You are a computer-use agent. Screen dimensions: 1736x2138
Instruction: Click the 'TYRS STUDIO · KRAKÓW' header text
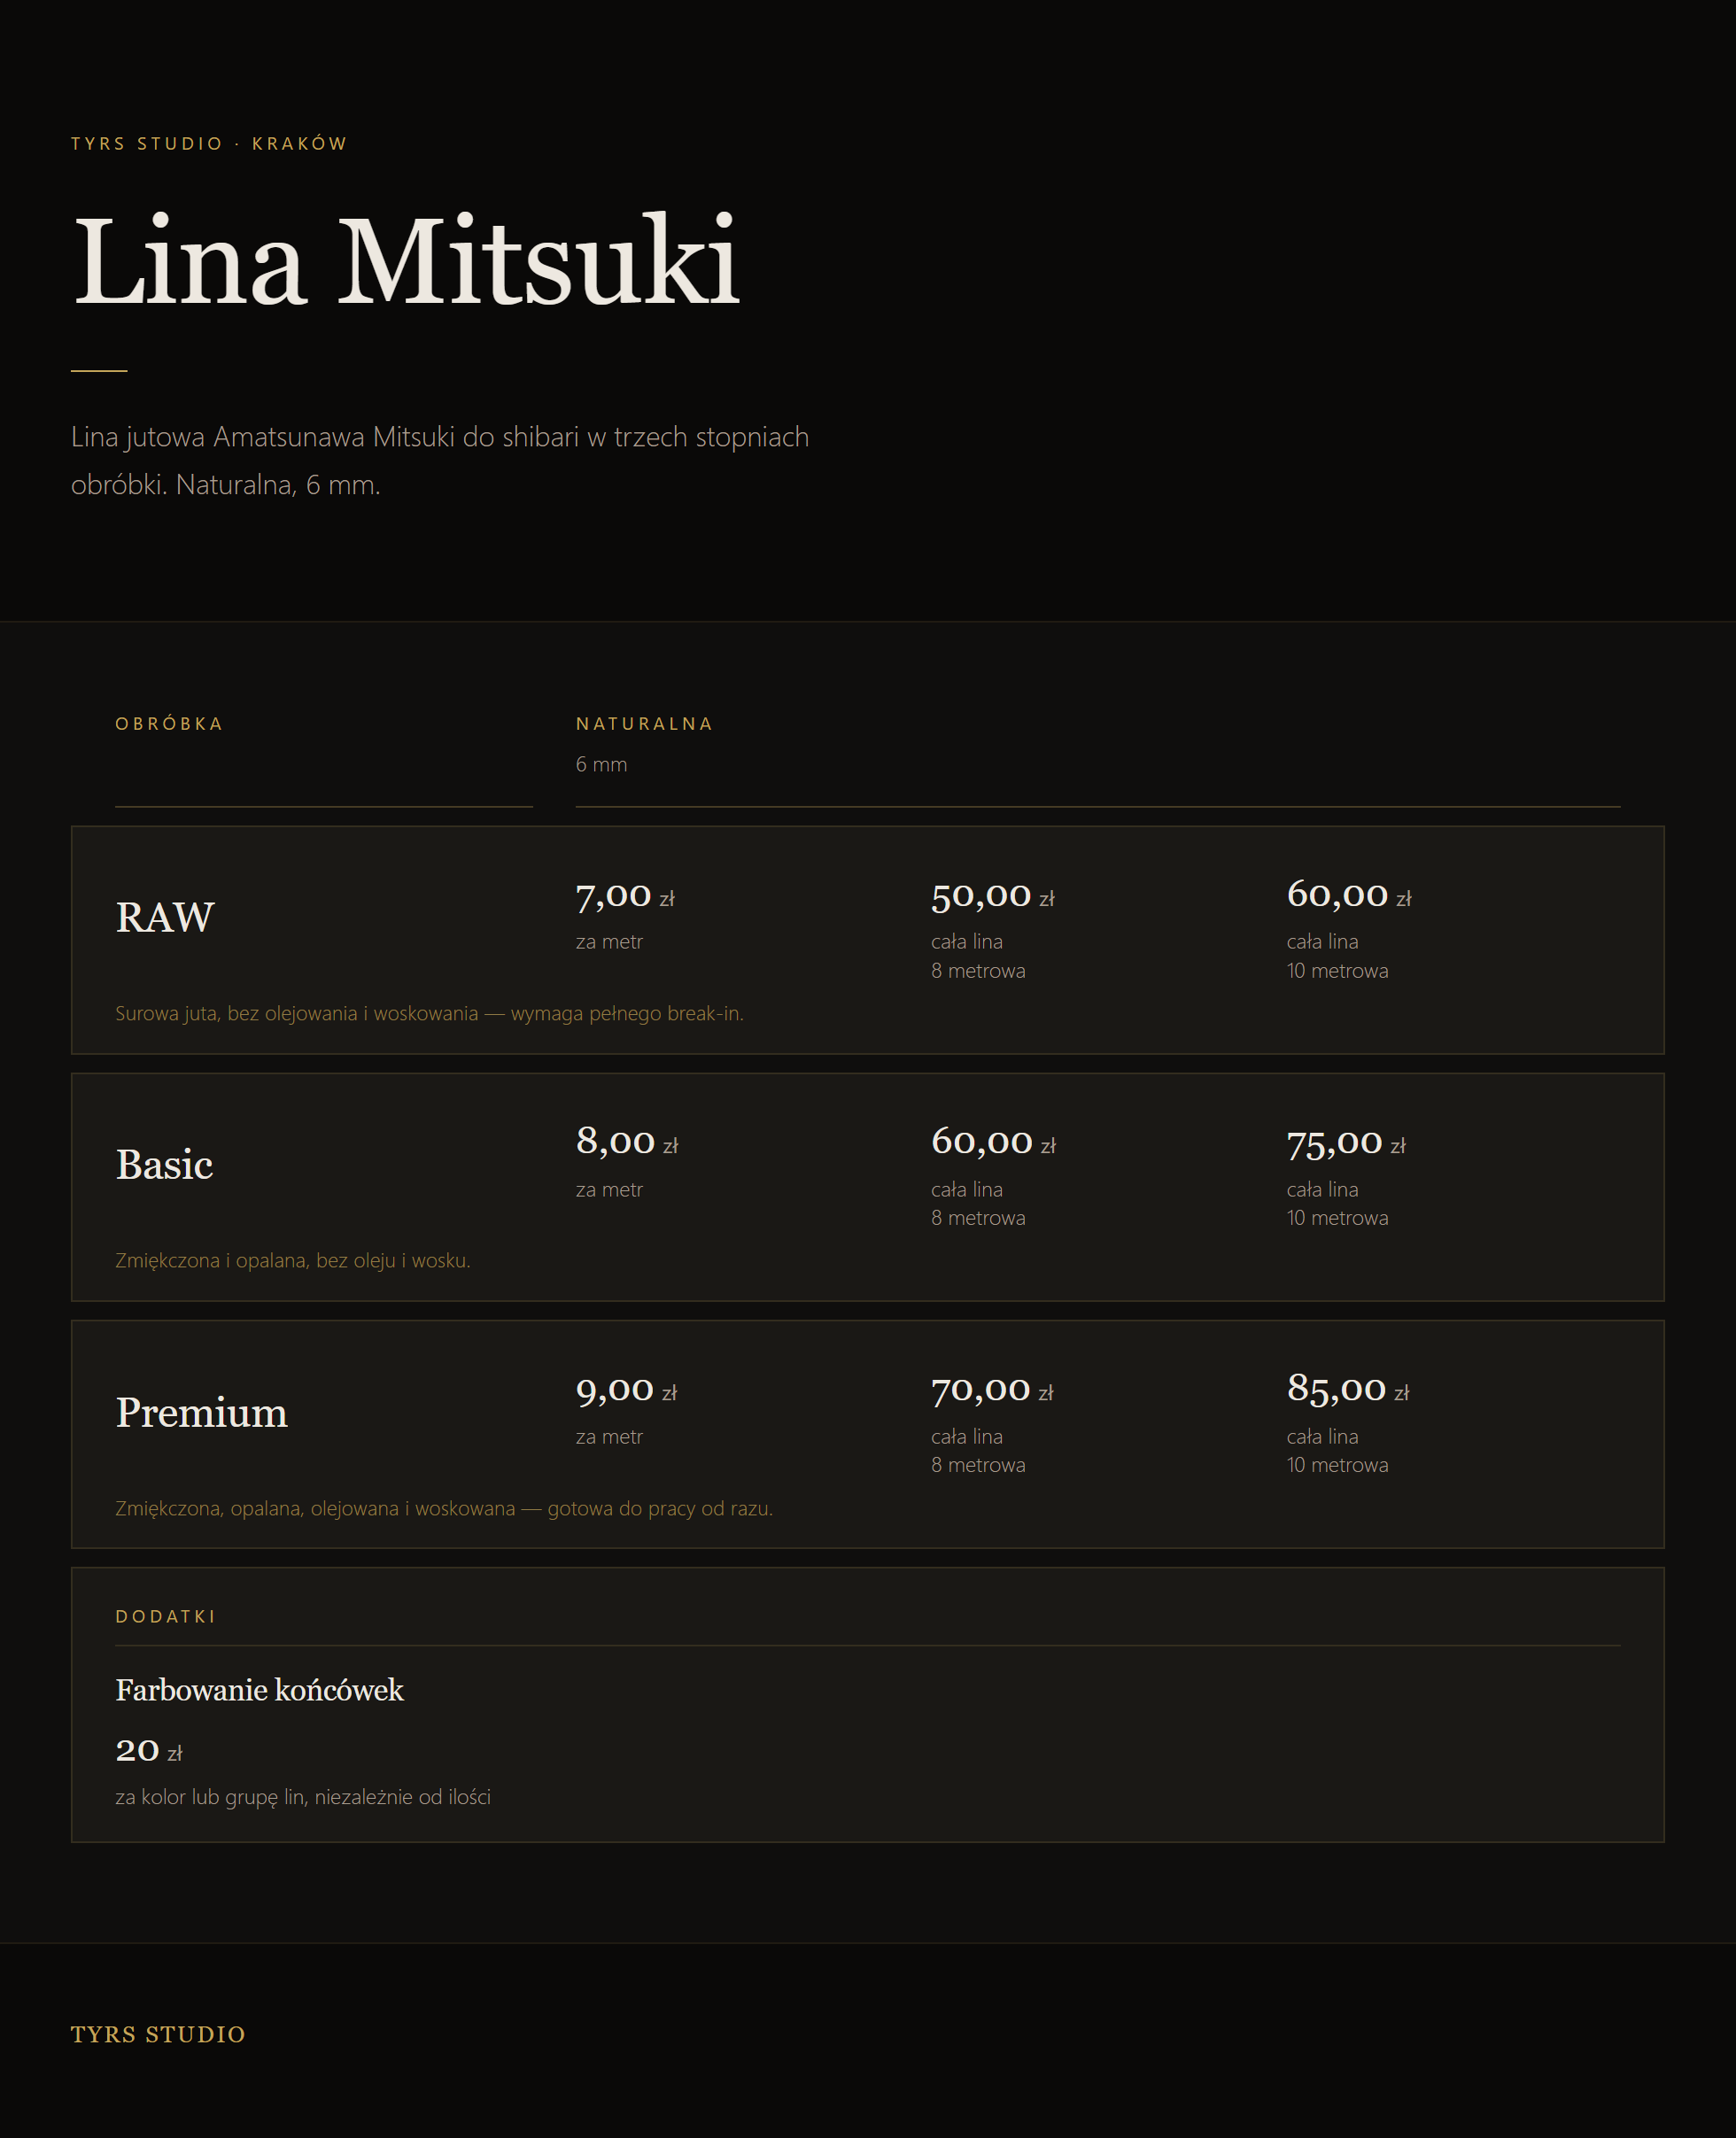[208, 144]
